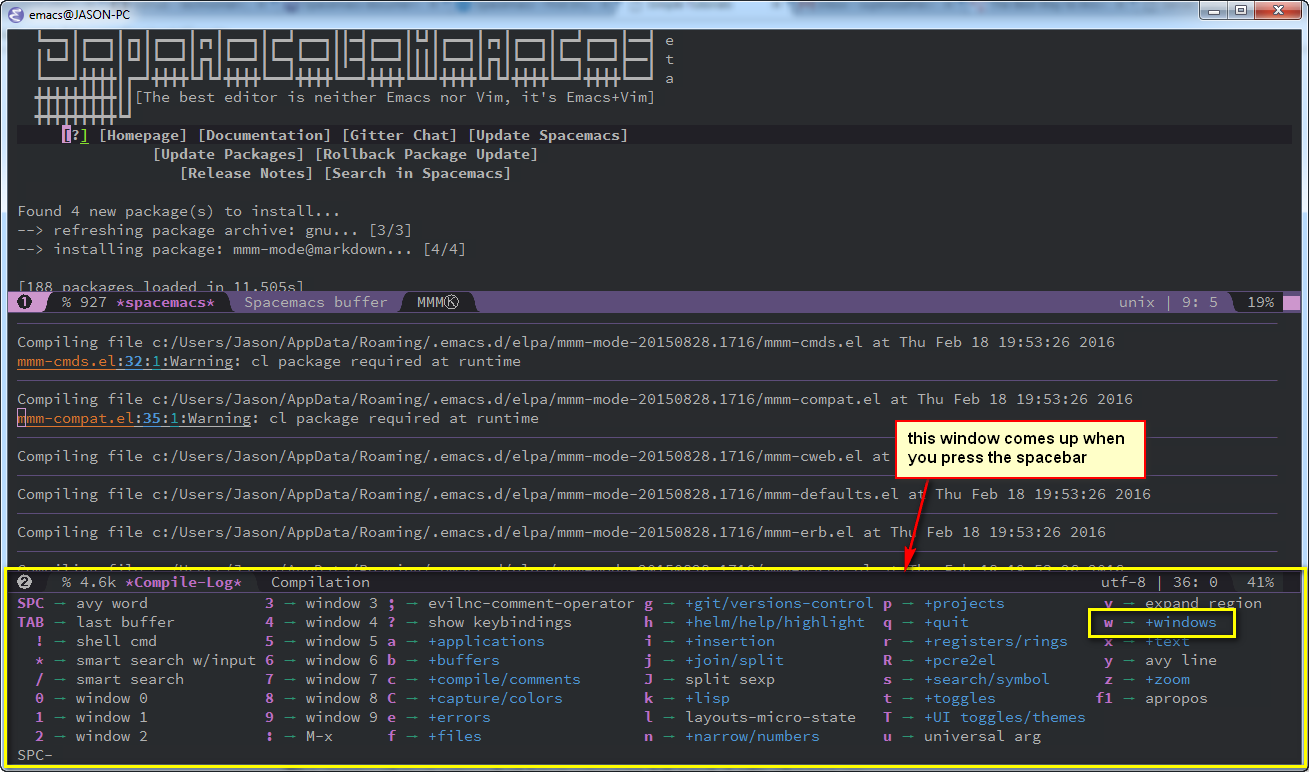Click the avy line entry
The image size is (1309, 772).
tap(1181, 660)
